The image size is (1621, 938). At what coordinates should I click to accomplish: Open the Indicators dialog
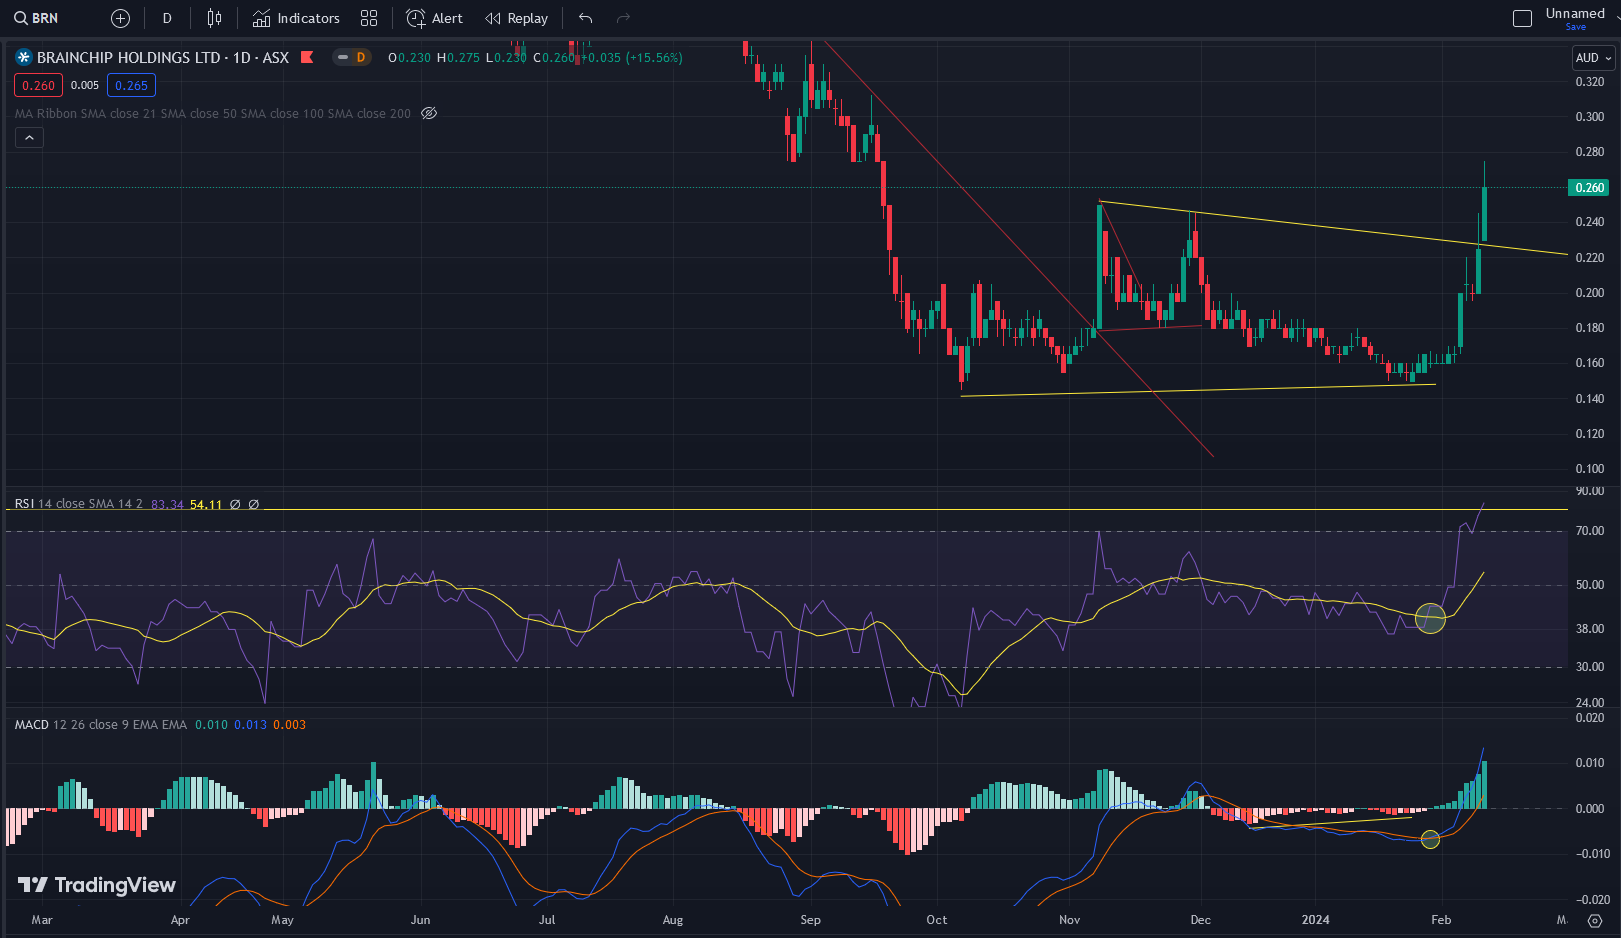(296, 18)
